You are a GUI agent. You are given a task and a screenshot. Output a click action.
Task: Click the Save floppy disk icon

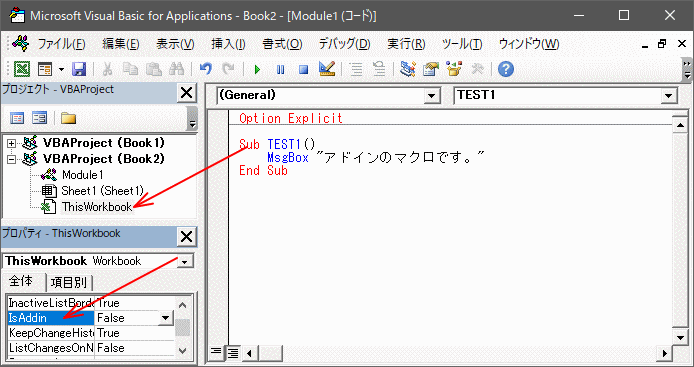79,69
